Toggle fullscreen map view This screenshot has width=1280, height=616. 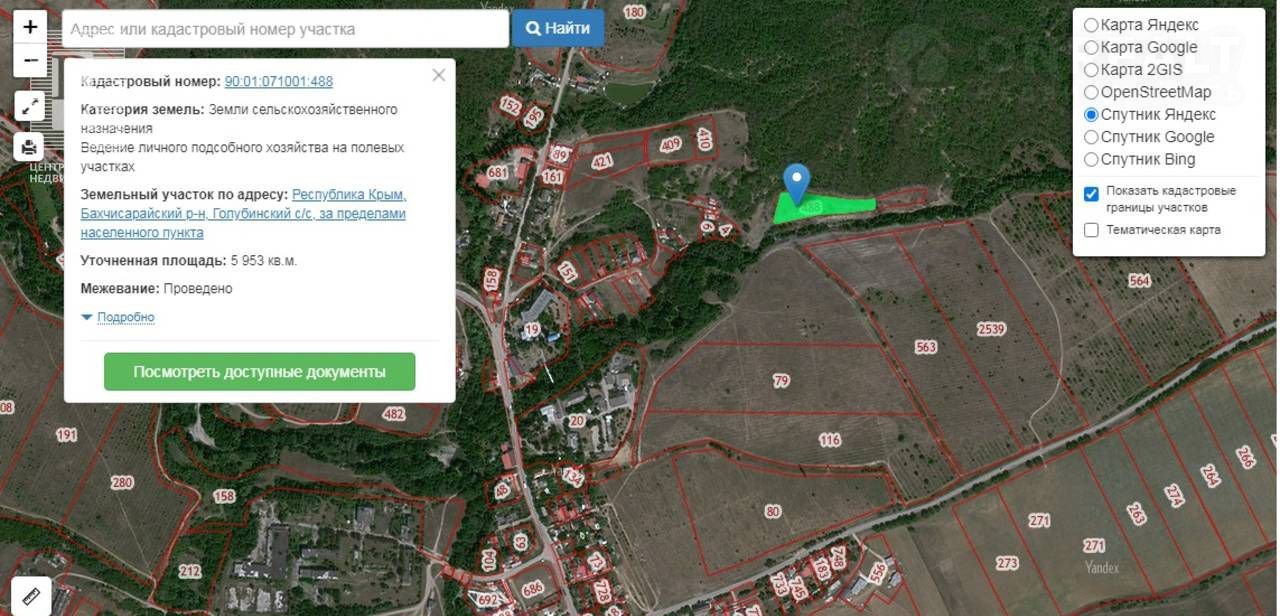point(30,105)
